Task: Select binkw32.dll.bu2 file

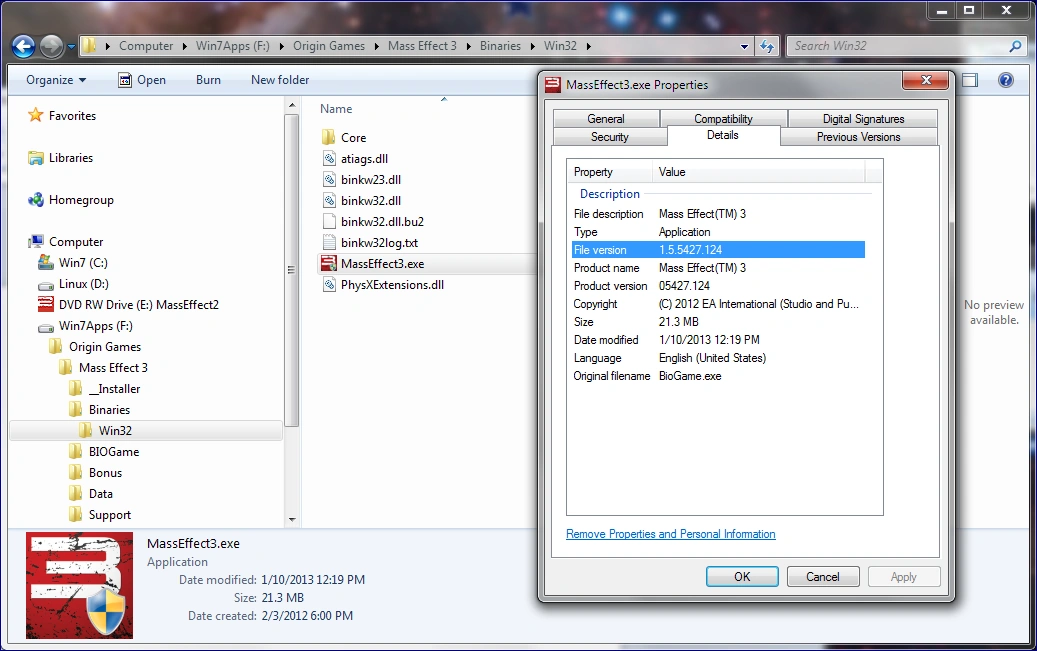Action: pyautogui.click(x=372, y=222)
